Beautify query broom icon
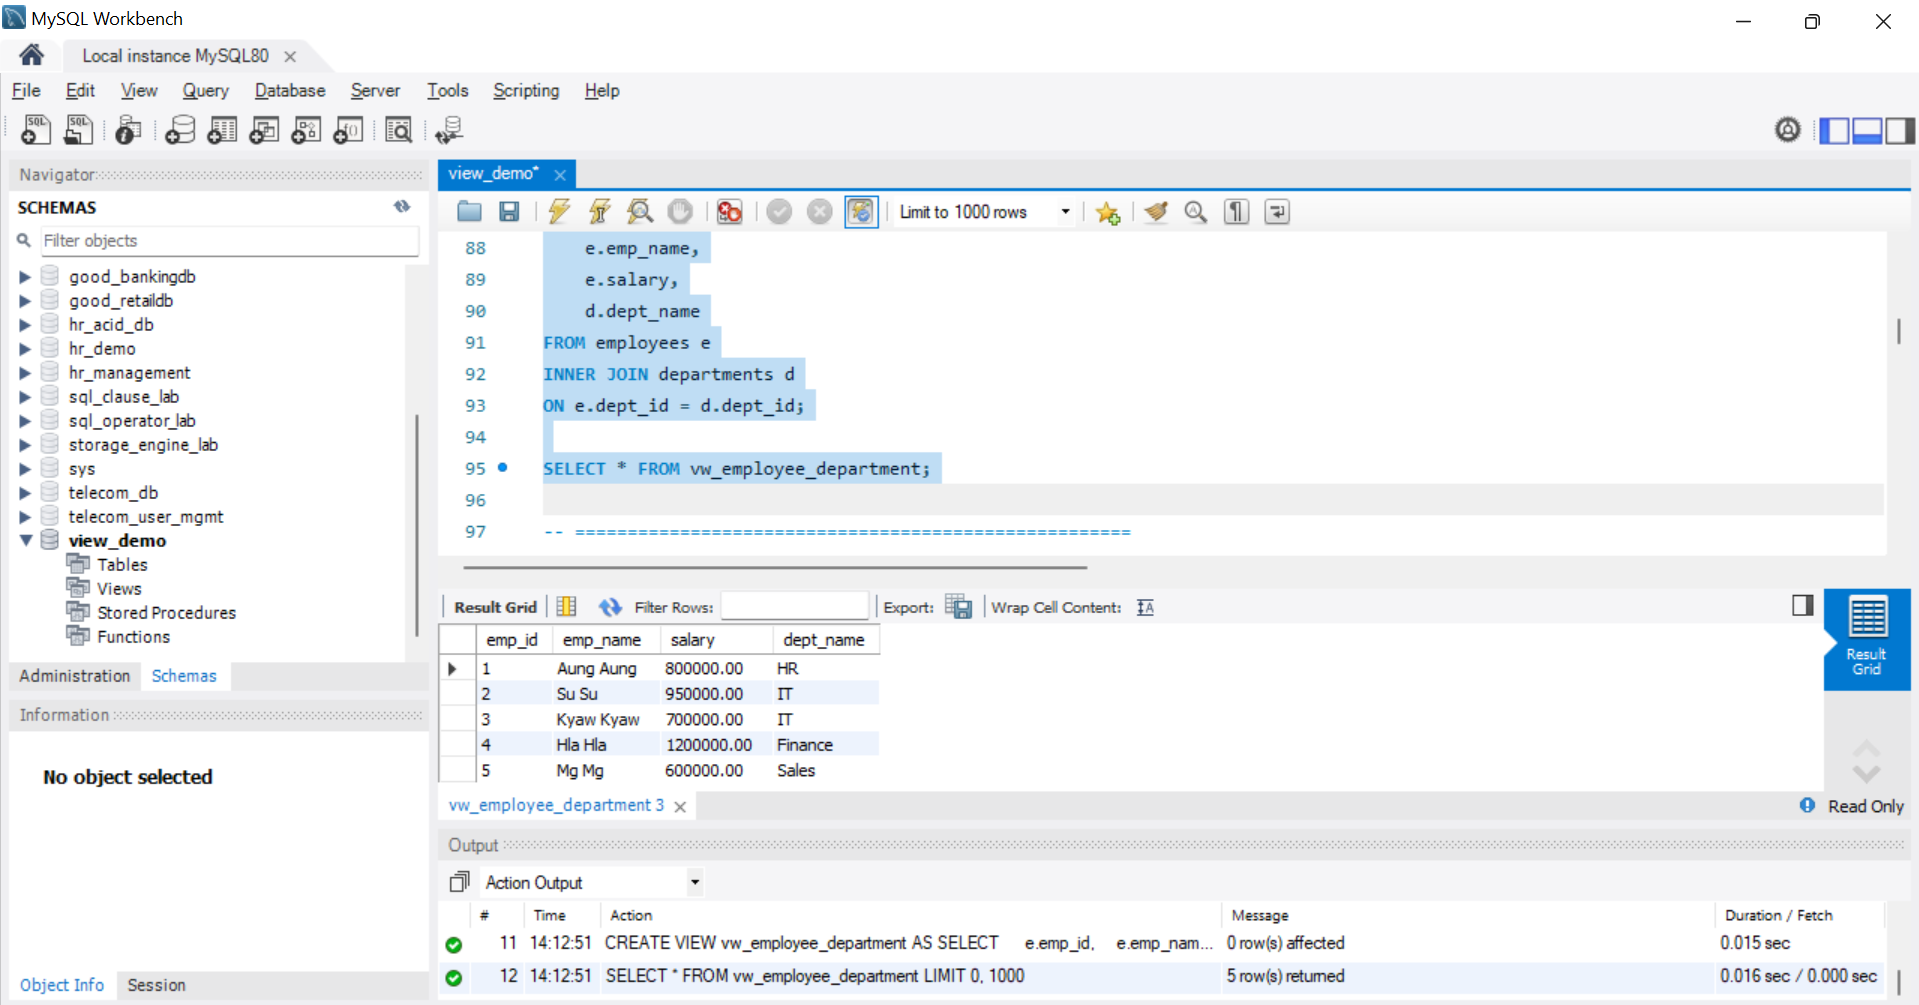 point(1156,212)
